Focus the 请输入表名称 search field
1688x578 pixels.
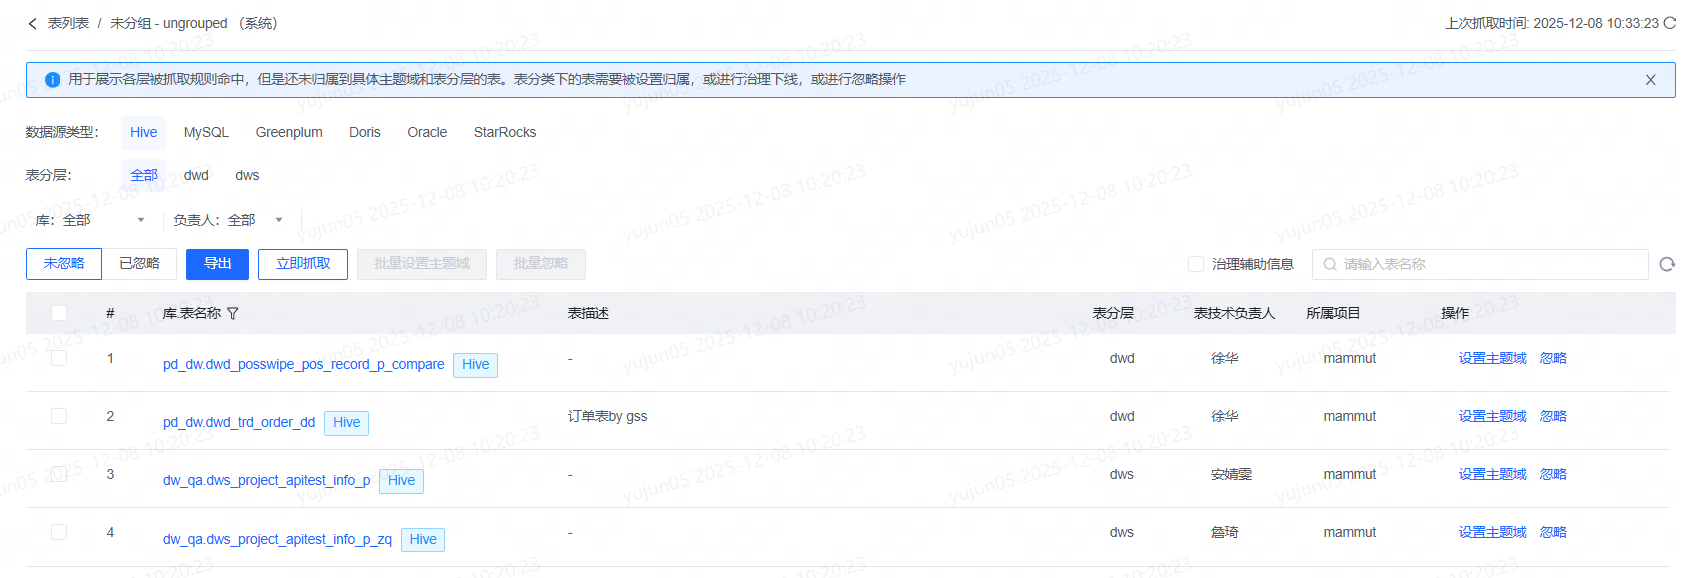point(1480,265)
